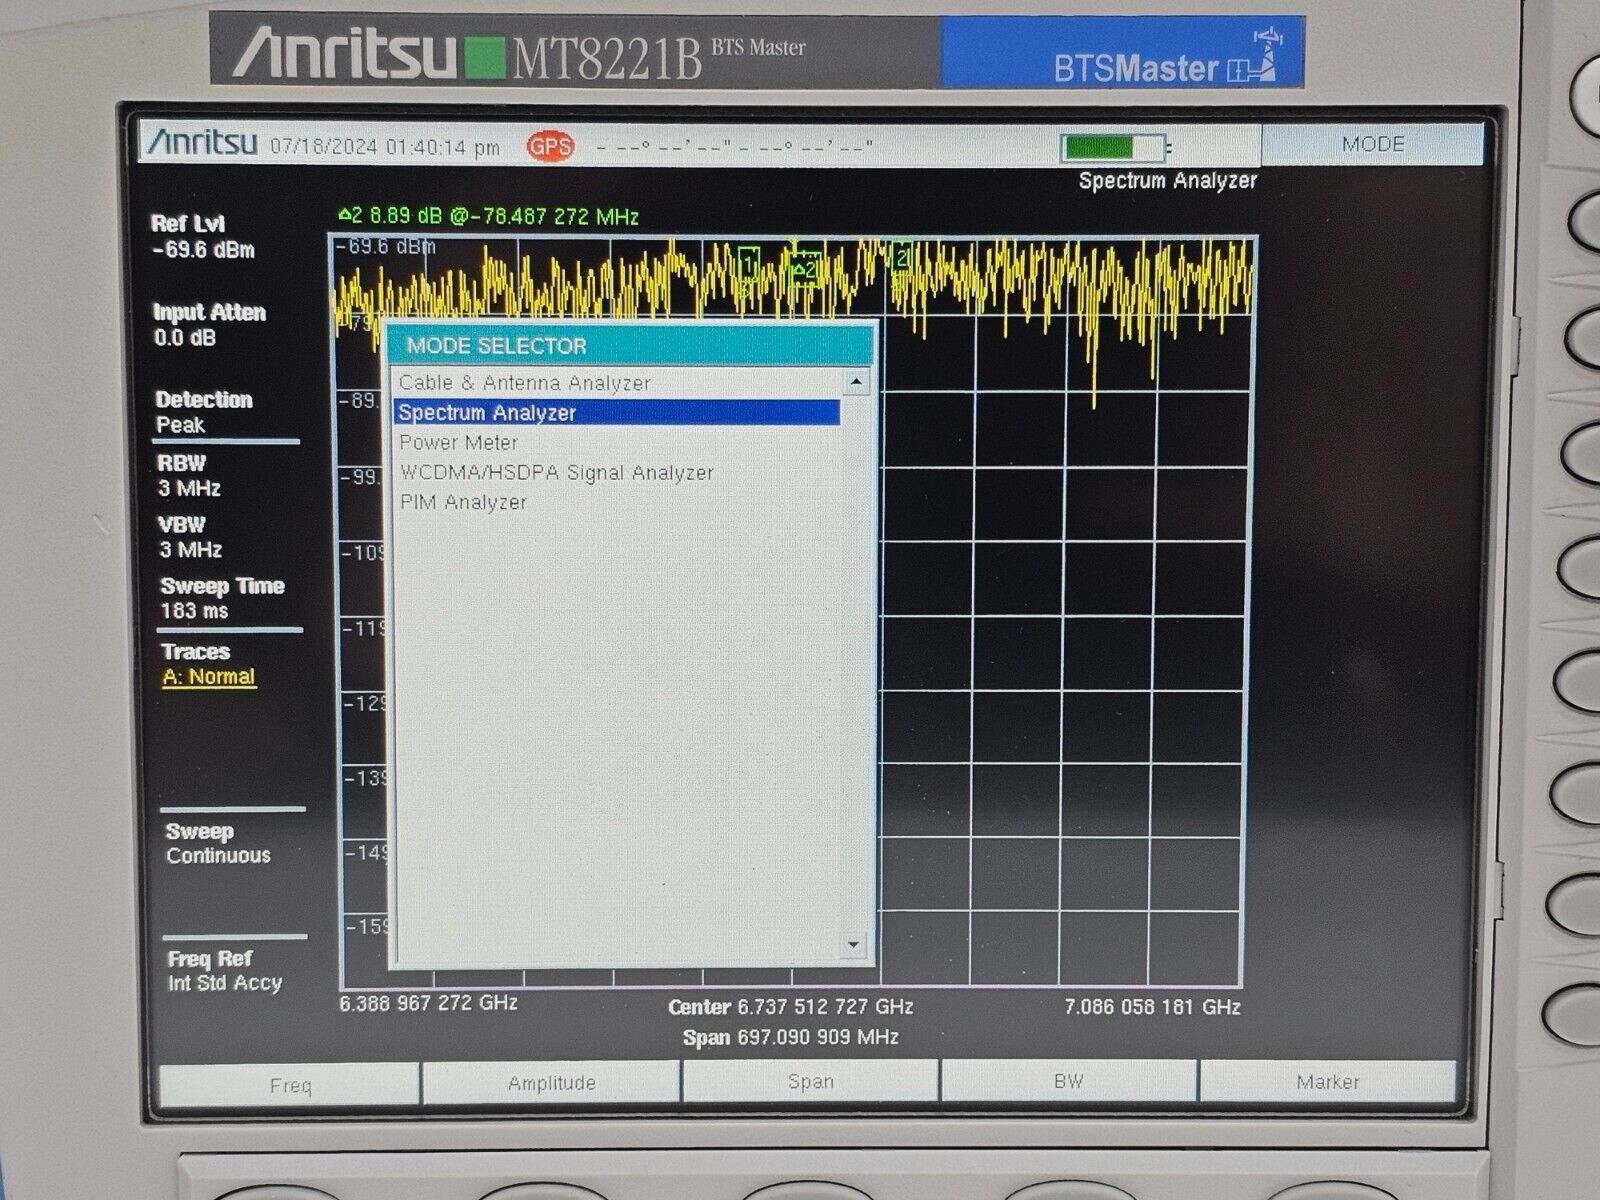Open the Amplitude softkey menu
The width and height of the screenshot is (1600, 1200).
(551, 1083)
